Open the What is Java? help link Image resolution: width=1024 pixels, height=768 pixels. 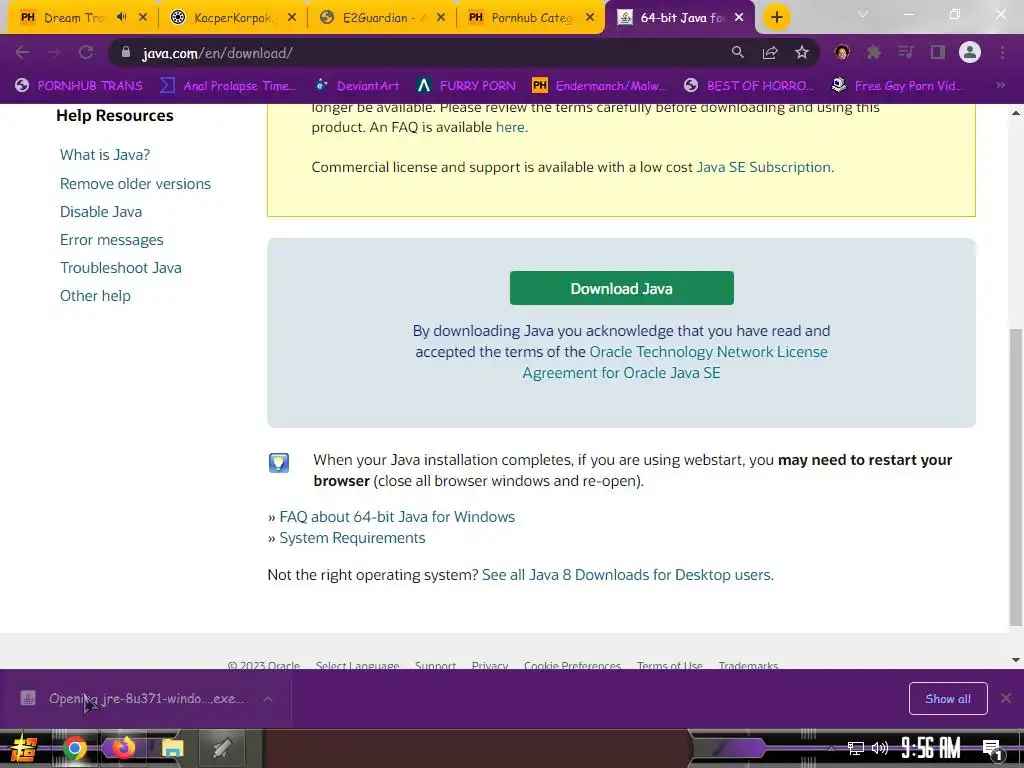tap(105, 155)
